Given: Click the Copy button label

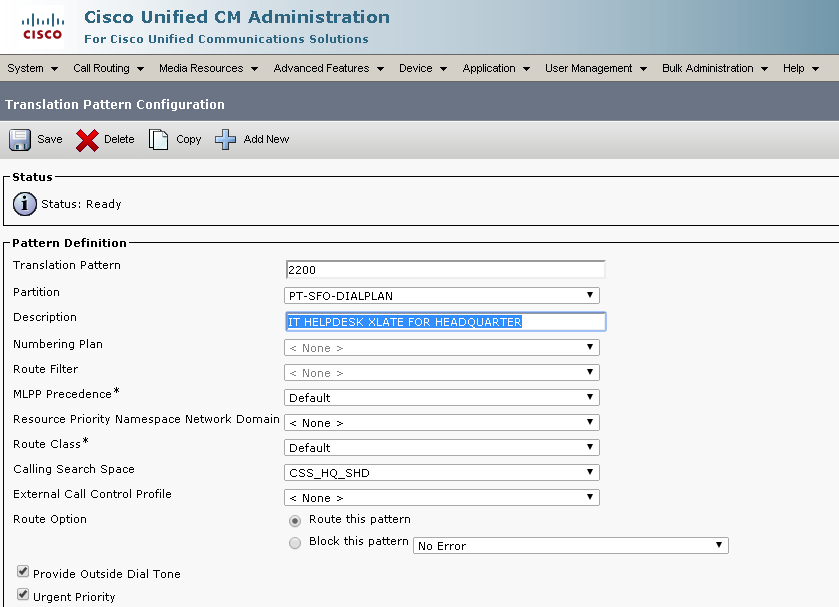Looking at the screenshot, I should [189, 140].
